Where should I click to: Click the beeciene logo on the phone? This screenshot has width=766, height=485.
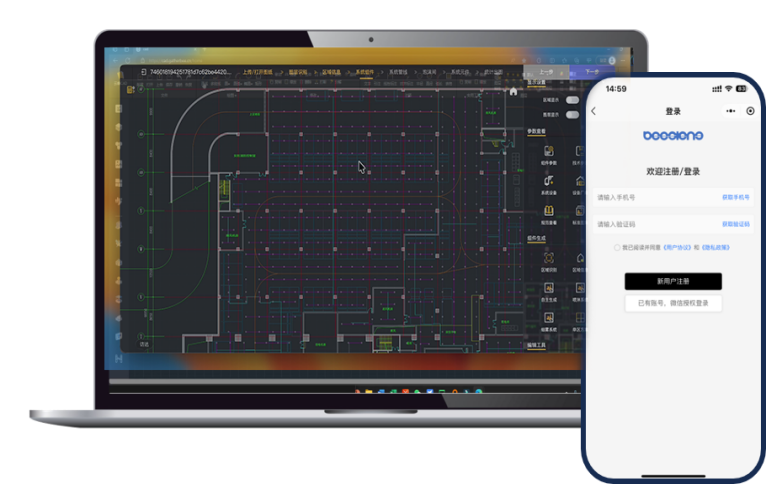673,135
